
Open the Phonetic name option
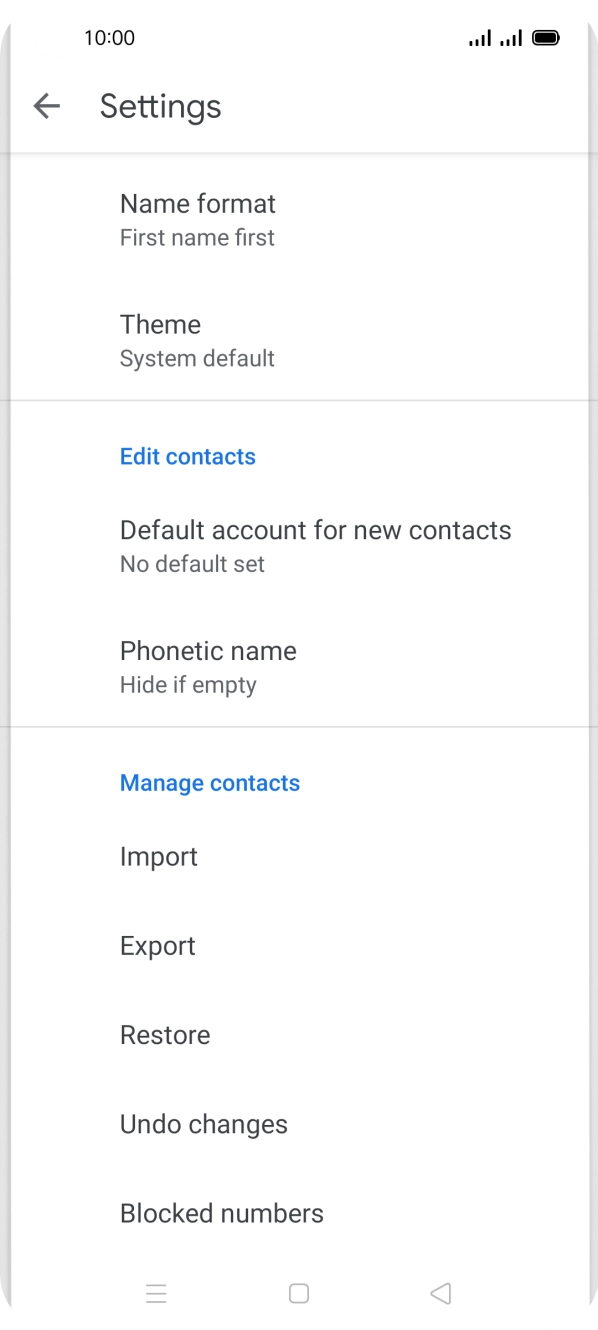pyautogui.click(x=299, y=667)
